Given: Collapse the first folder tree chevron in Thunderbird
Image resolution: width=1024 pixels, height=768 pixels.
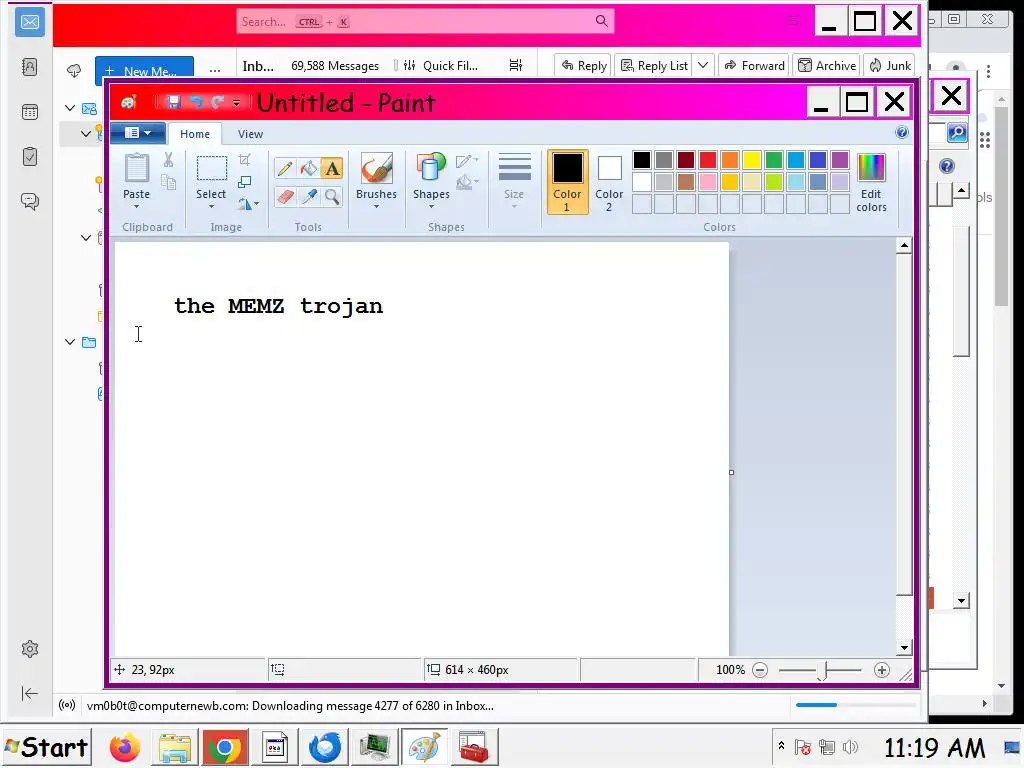Looking at the screenshot, I should point(70,108).
